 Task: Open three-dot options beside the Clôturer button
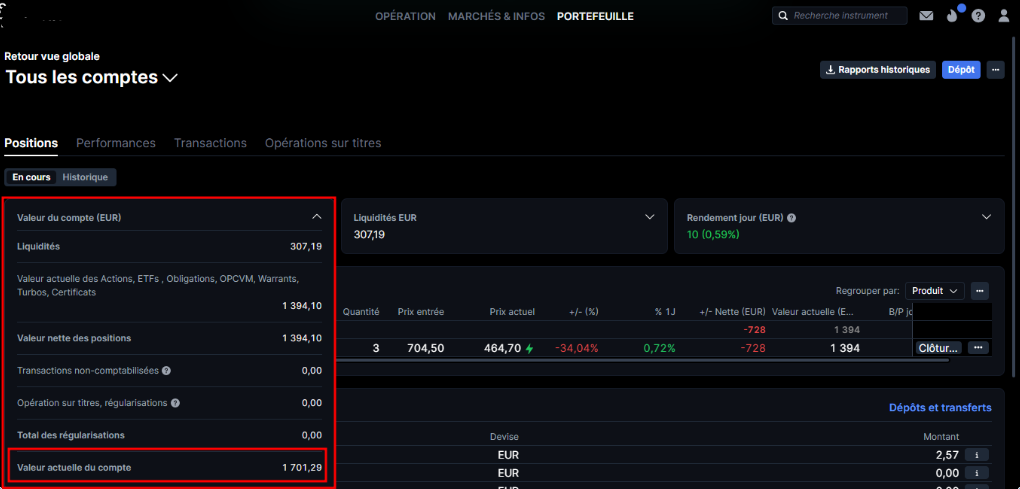(x=979, y=348)
